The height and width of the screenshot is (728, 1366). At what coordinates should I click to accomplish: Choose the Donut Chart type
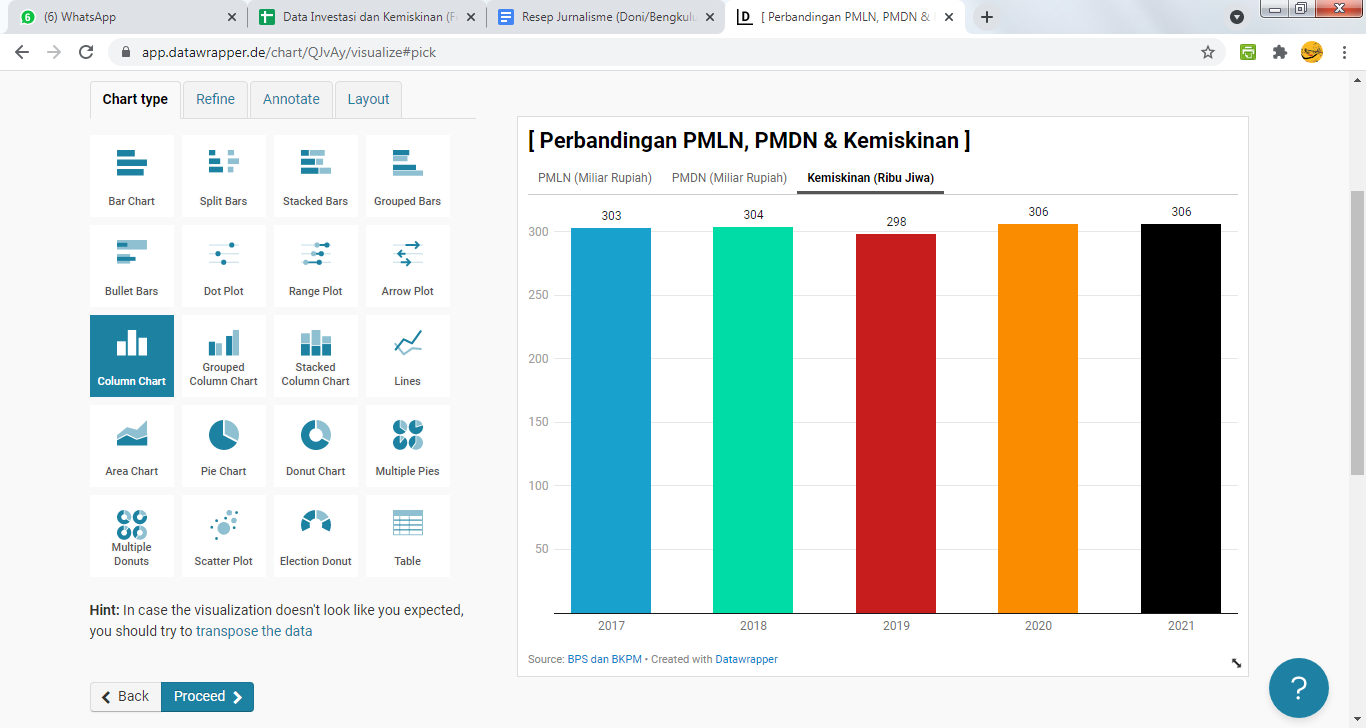(315, 446)
